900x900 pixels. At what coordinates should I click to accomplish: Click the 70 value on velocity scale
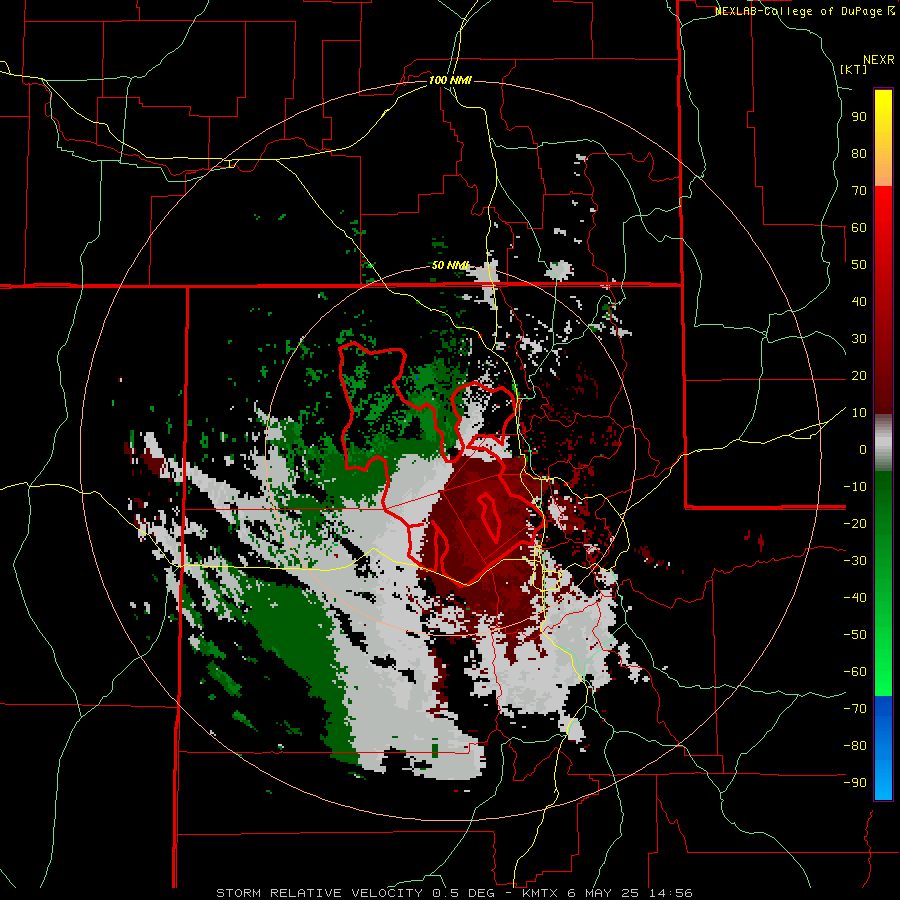click(859, 191)
